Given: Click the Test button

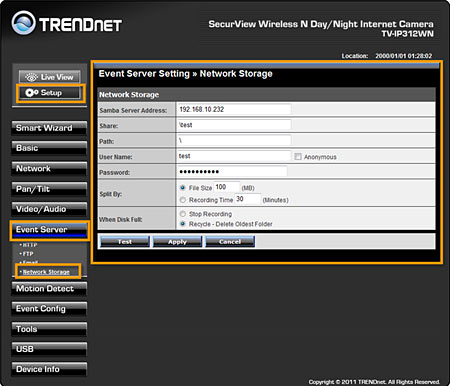Looking at the screenshot, I should click(125, 242).
